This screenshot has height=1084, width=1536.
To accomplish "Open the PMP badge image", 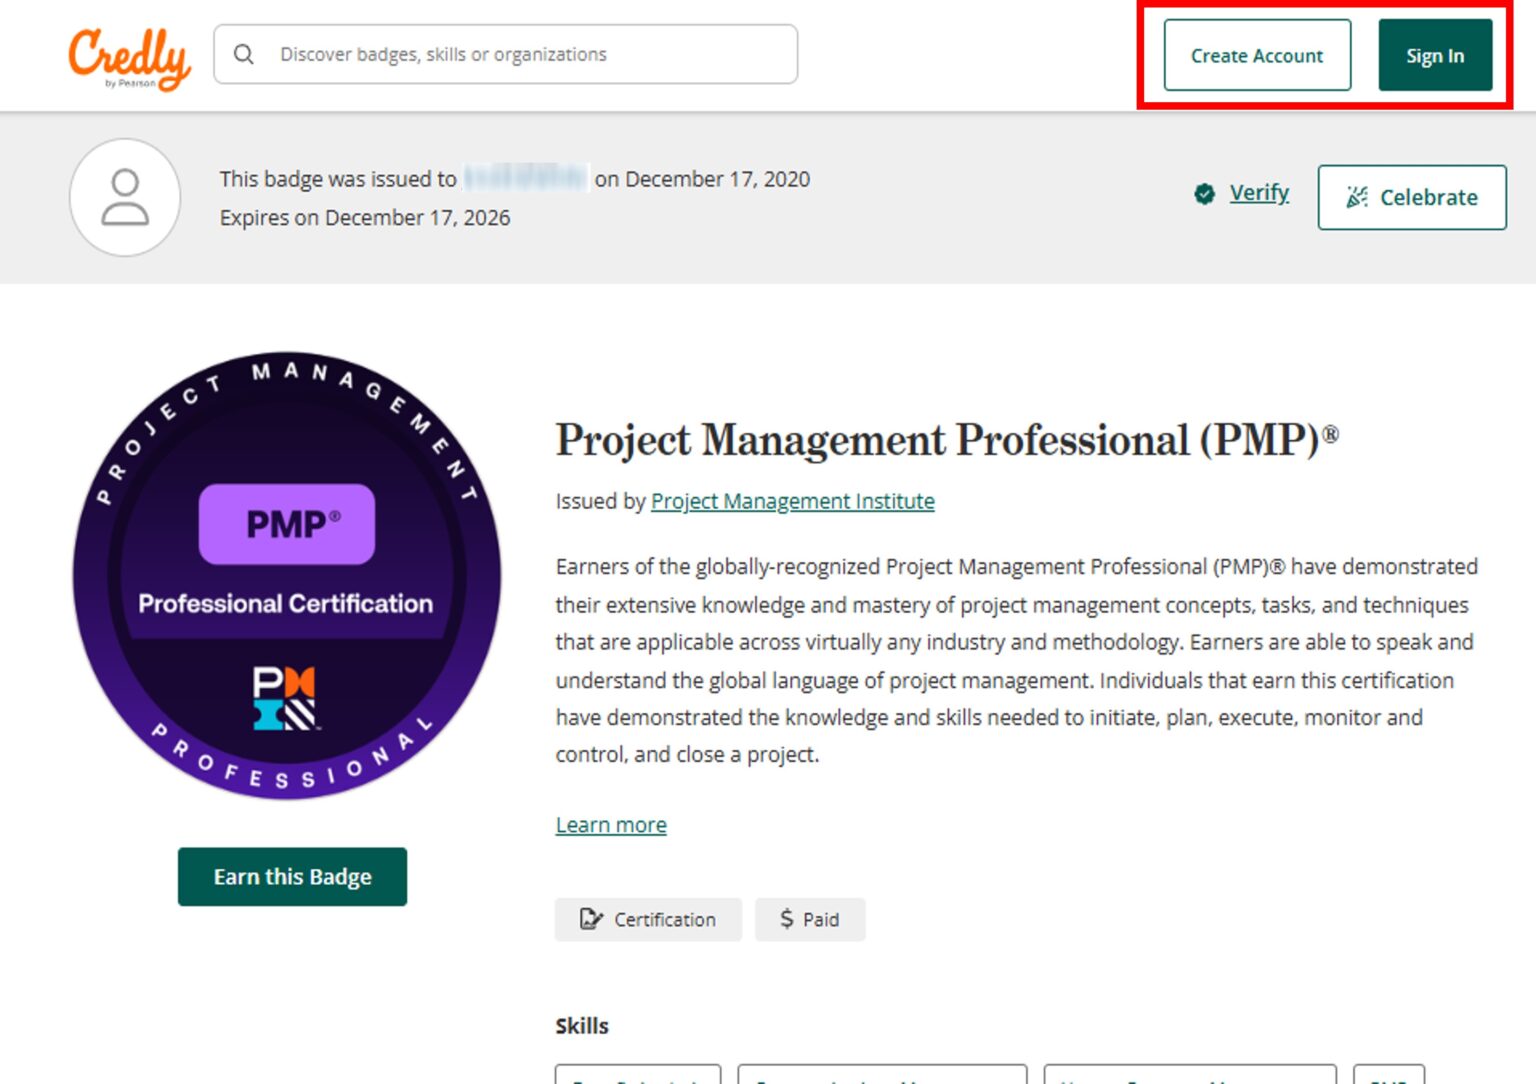I will [x=287, y=575].
